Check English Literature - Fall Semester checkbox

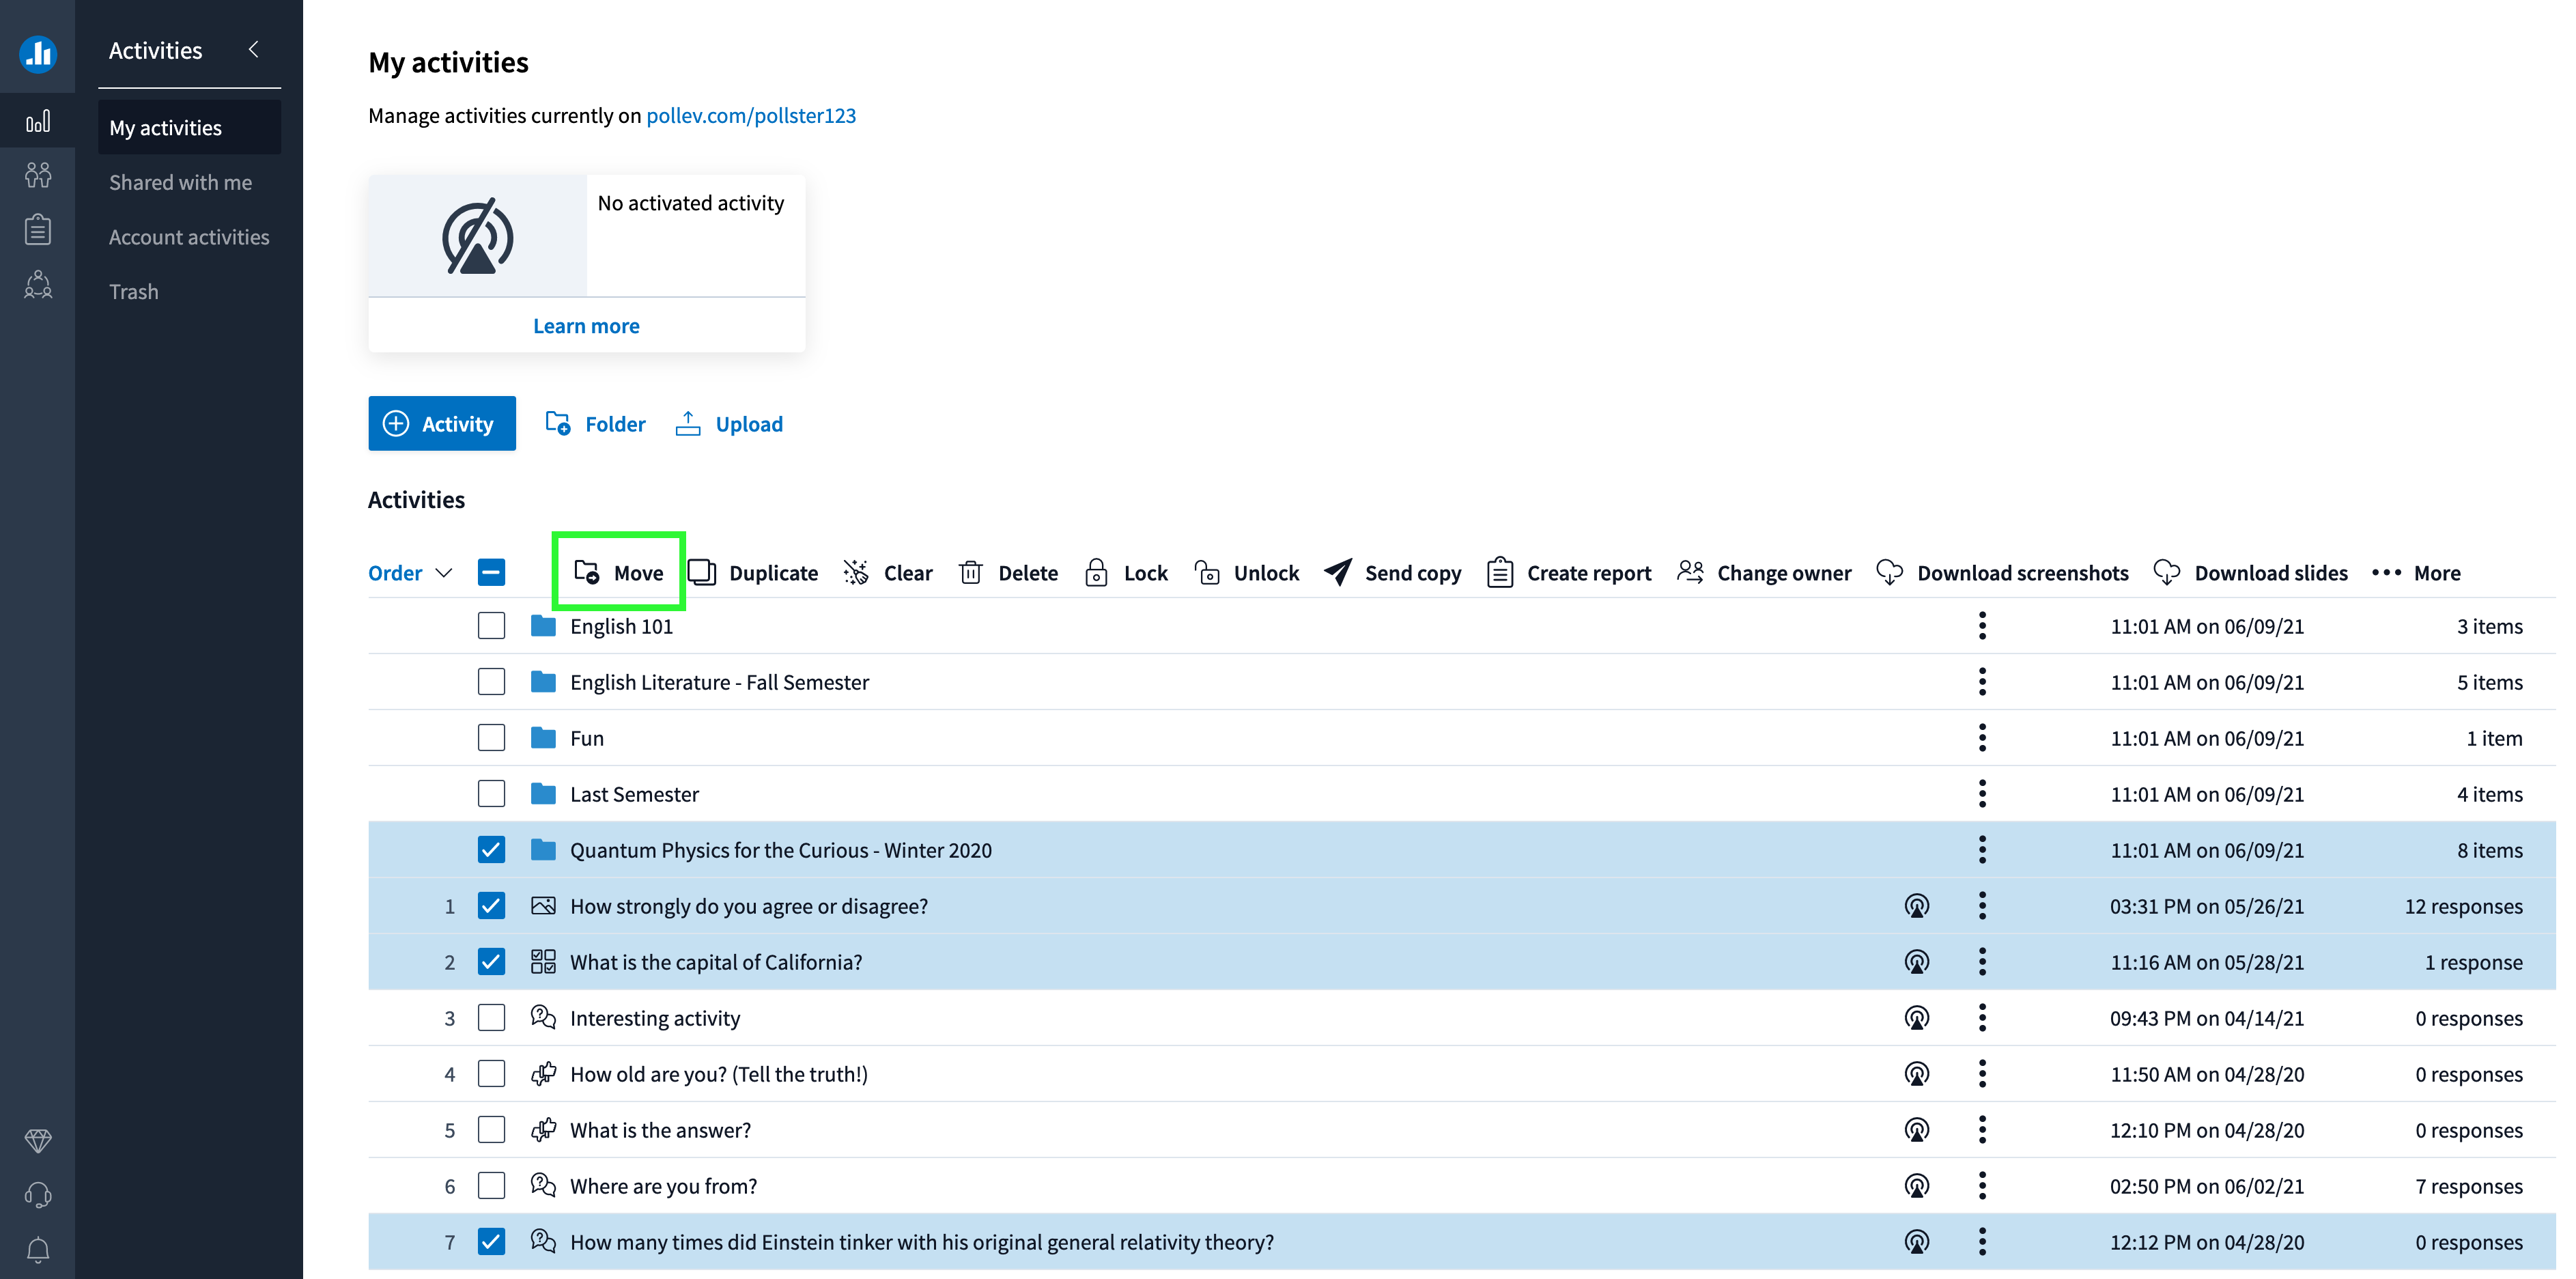tap(491, 682)
